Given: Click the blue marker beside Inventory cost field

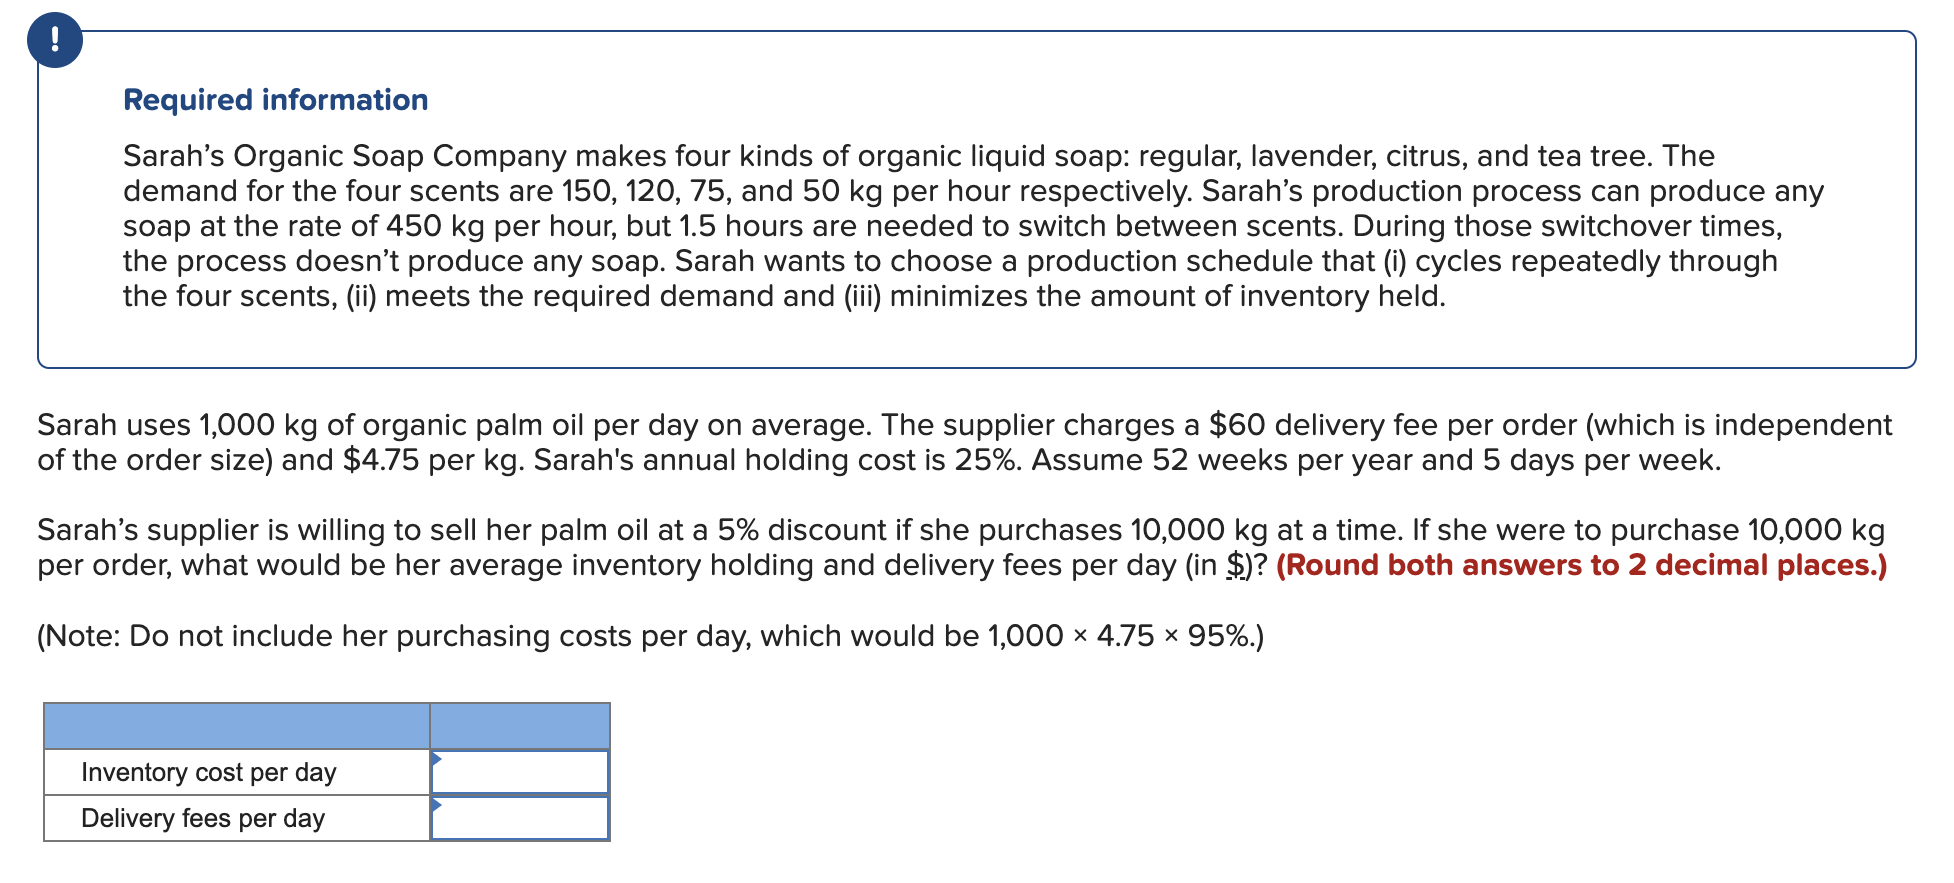Looking at the screenshot, I should point(437,760).
